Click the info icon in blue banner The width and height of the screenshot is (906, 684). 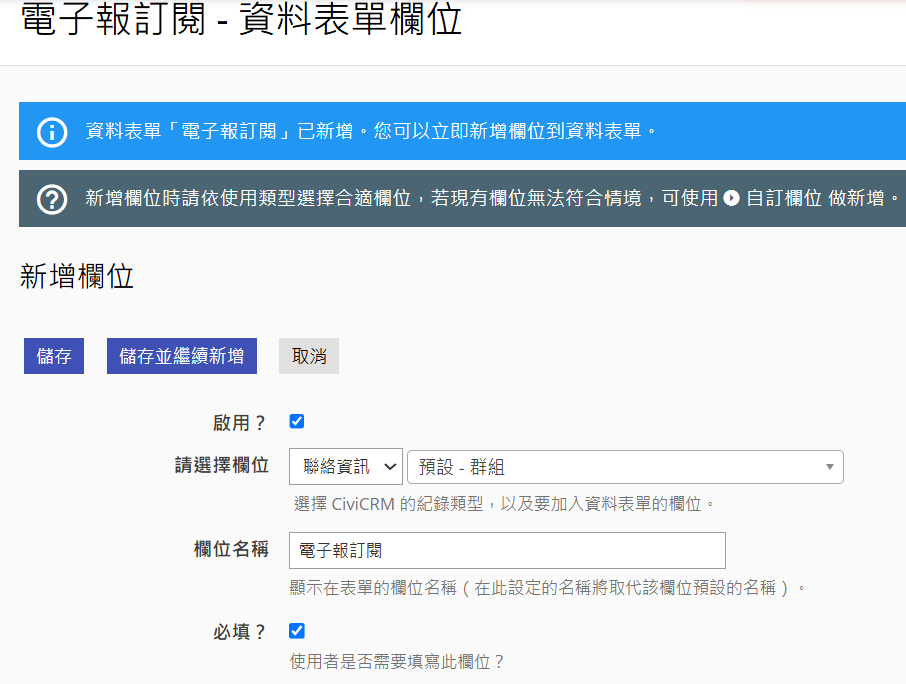click(52, 132)
